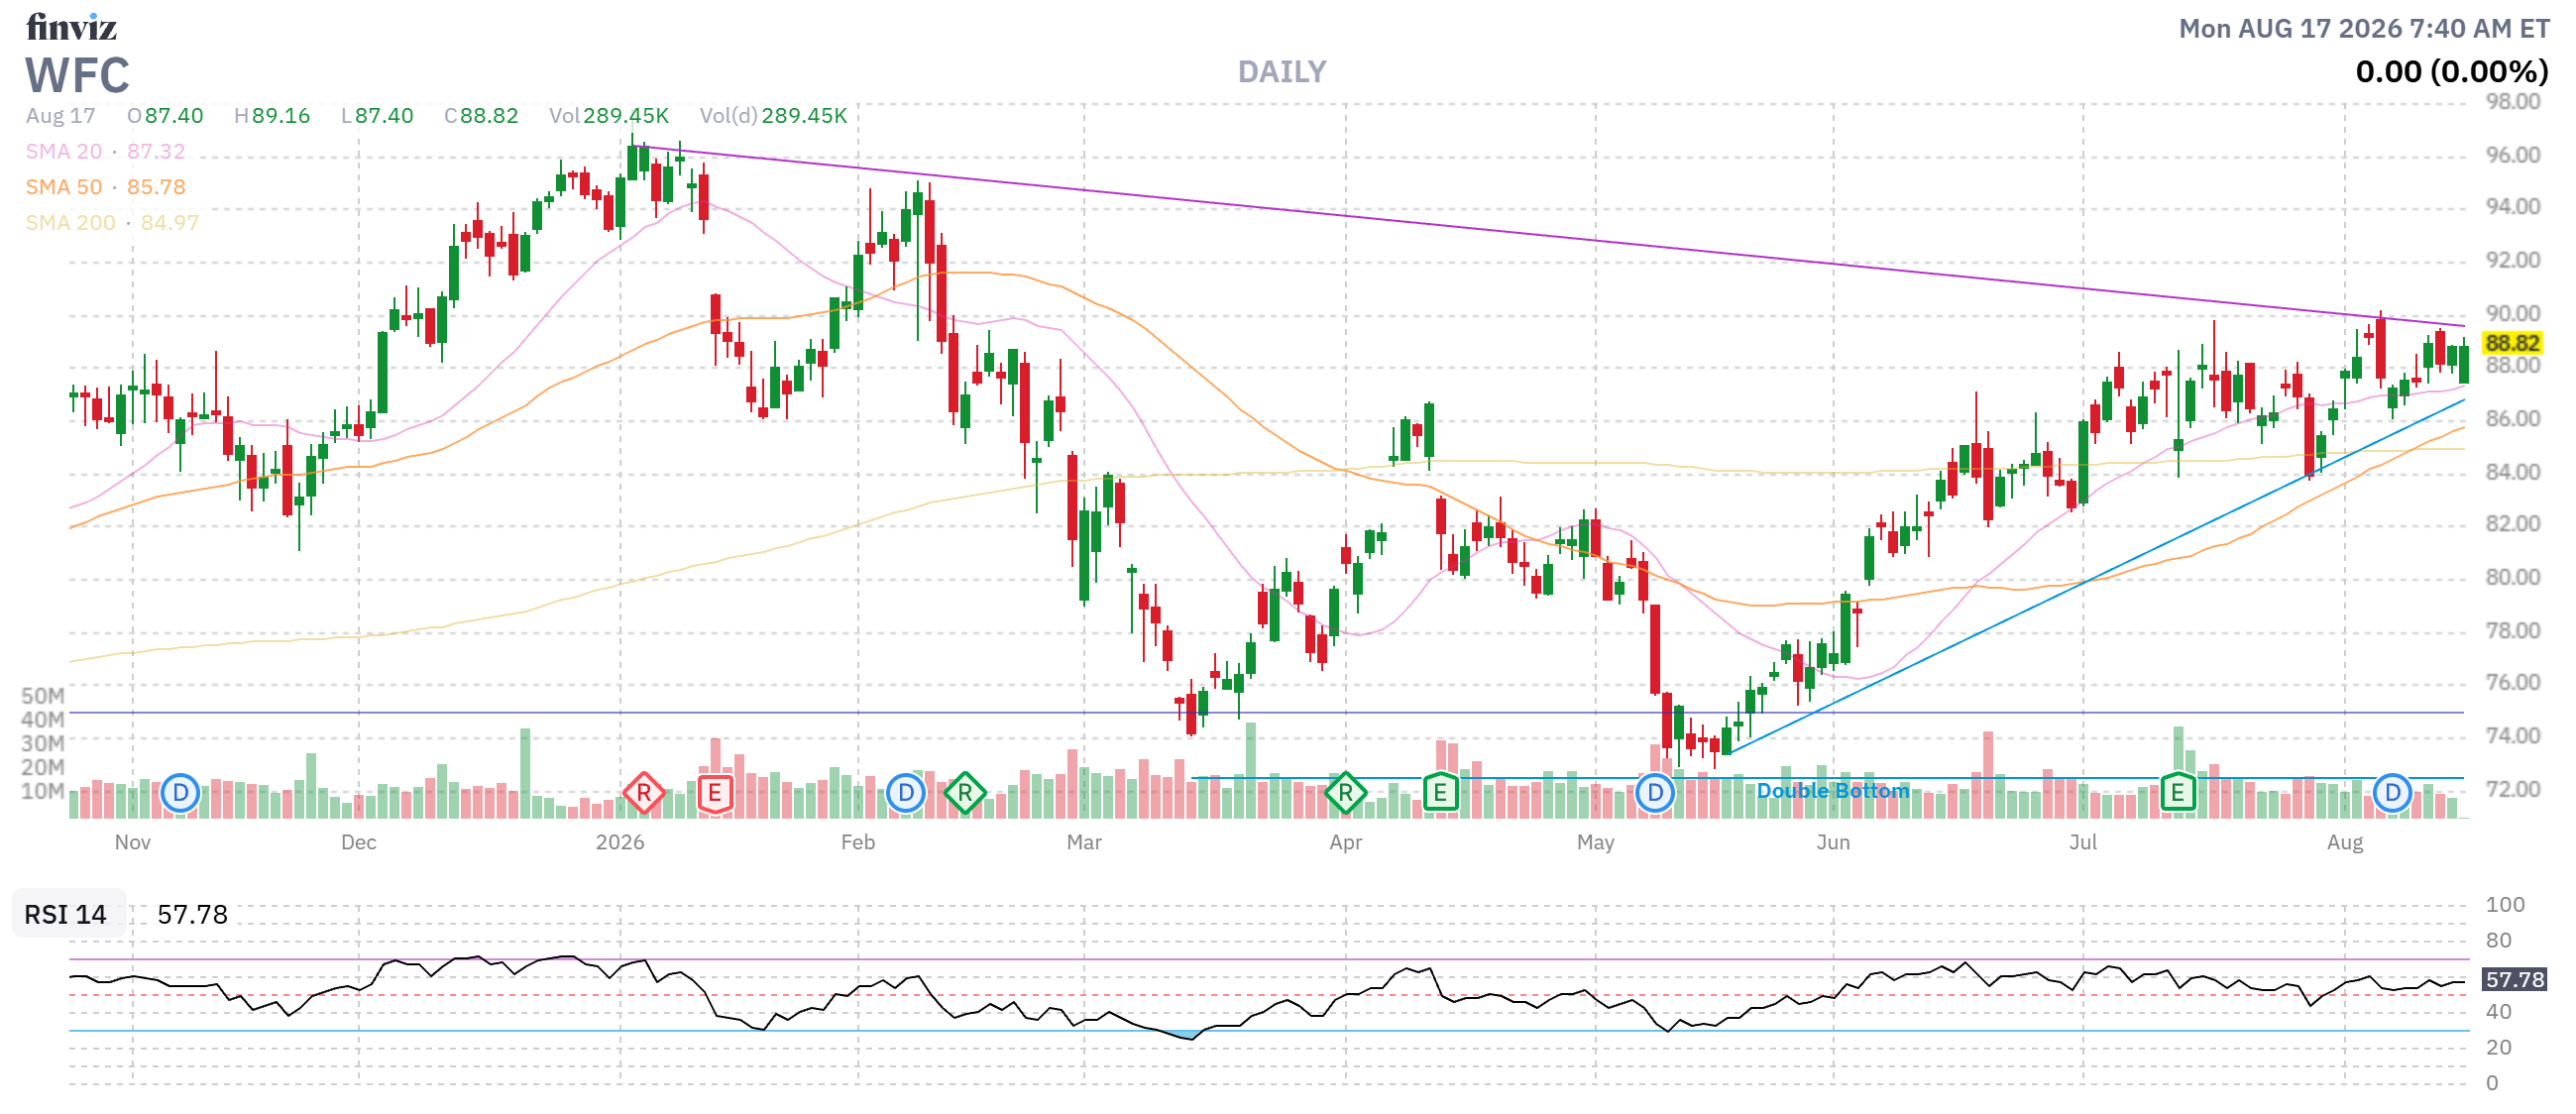
Task: Click the Mar label on the time axis
Action: (1083, 842)
